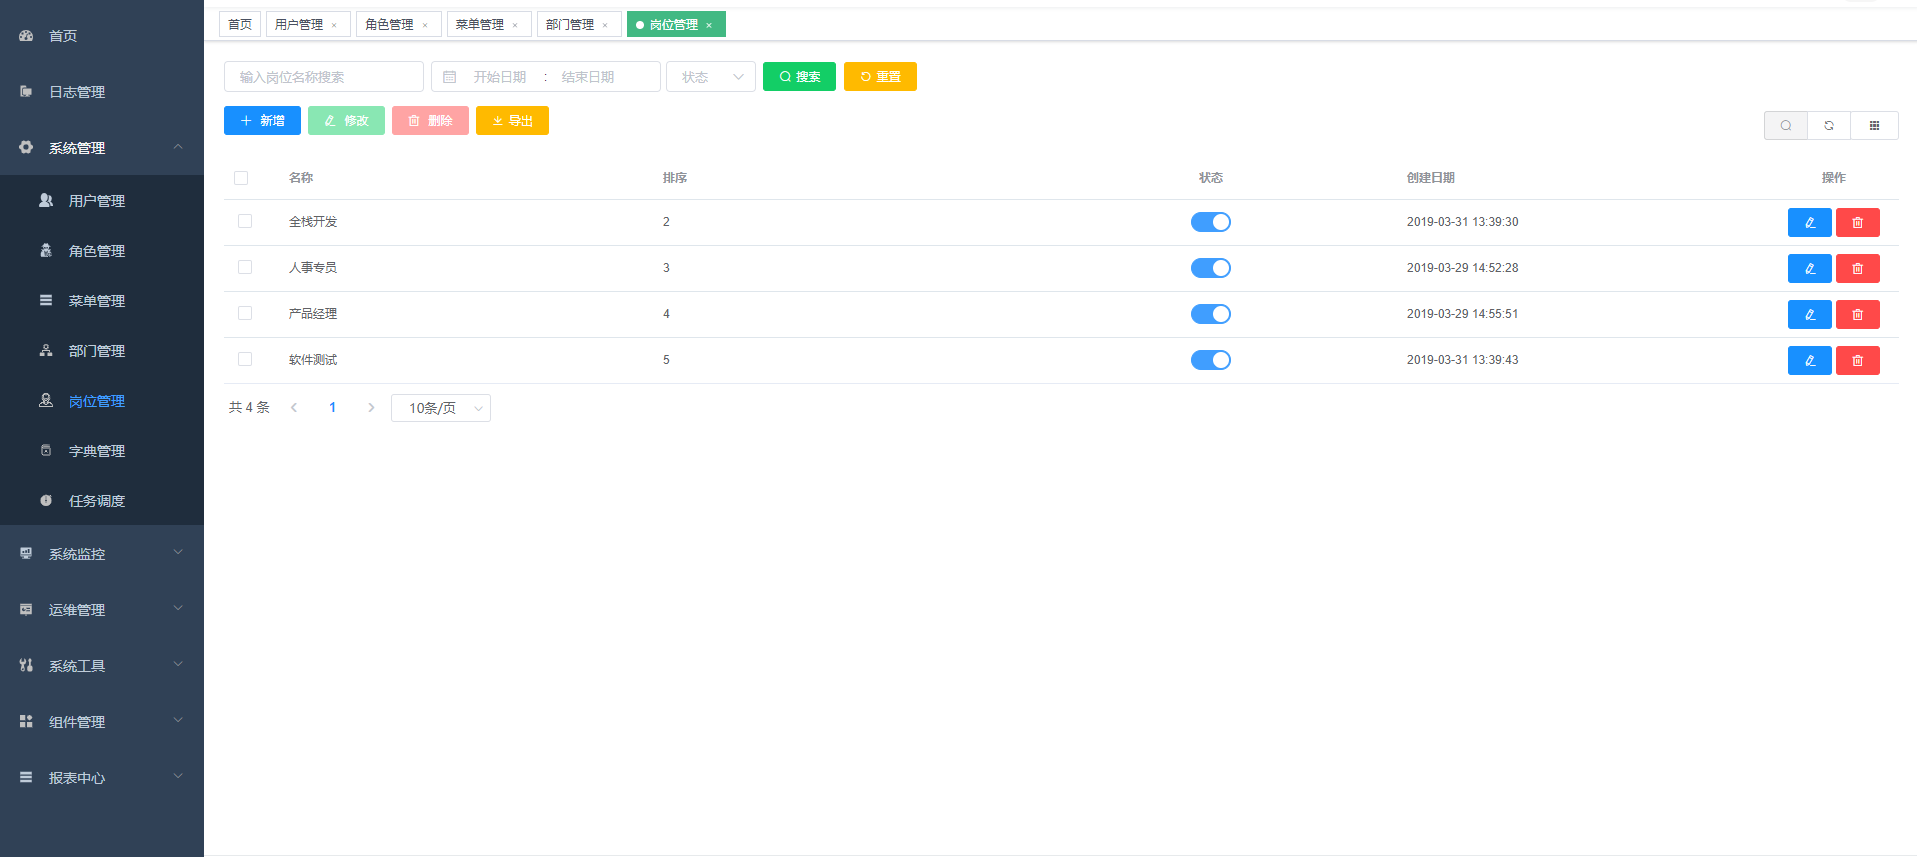1917x857 pixels.
Task: Expand the 组件管理 sidebar menu
Action: (102, 721)
